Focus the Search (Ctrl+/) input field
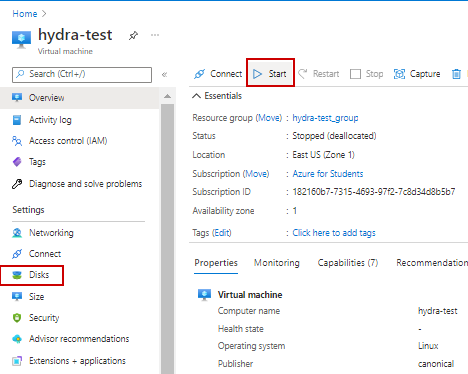Image resolution: width=468 pixels, height=374 pixels. [82, 74]
